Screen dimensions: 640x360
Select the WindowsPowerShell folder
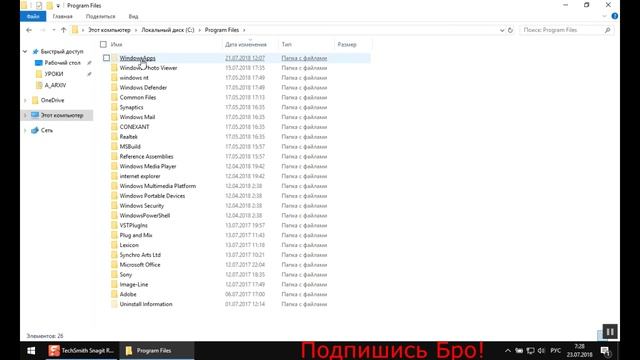[144, 215]
